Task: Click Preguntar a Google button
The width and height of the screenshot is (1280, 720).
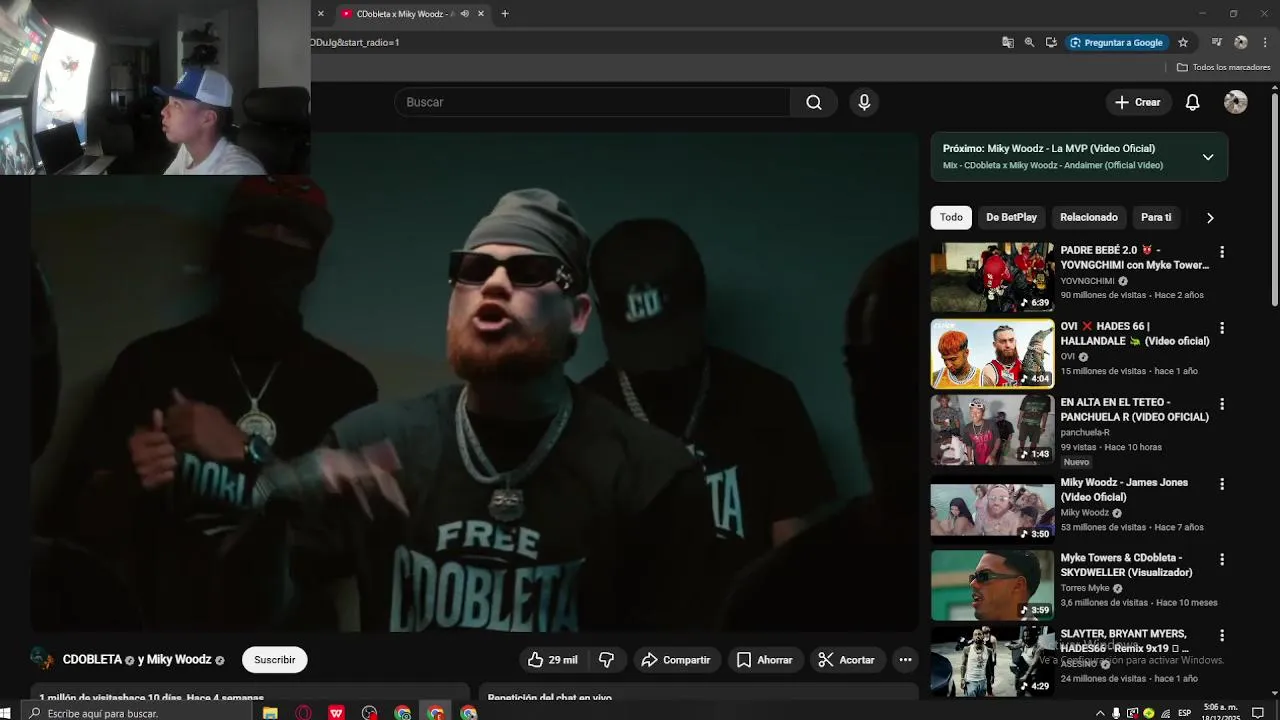Action: (1116, 42)
